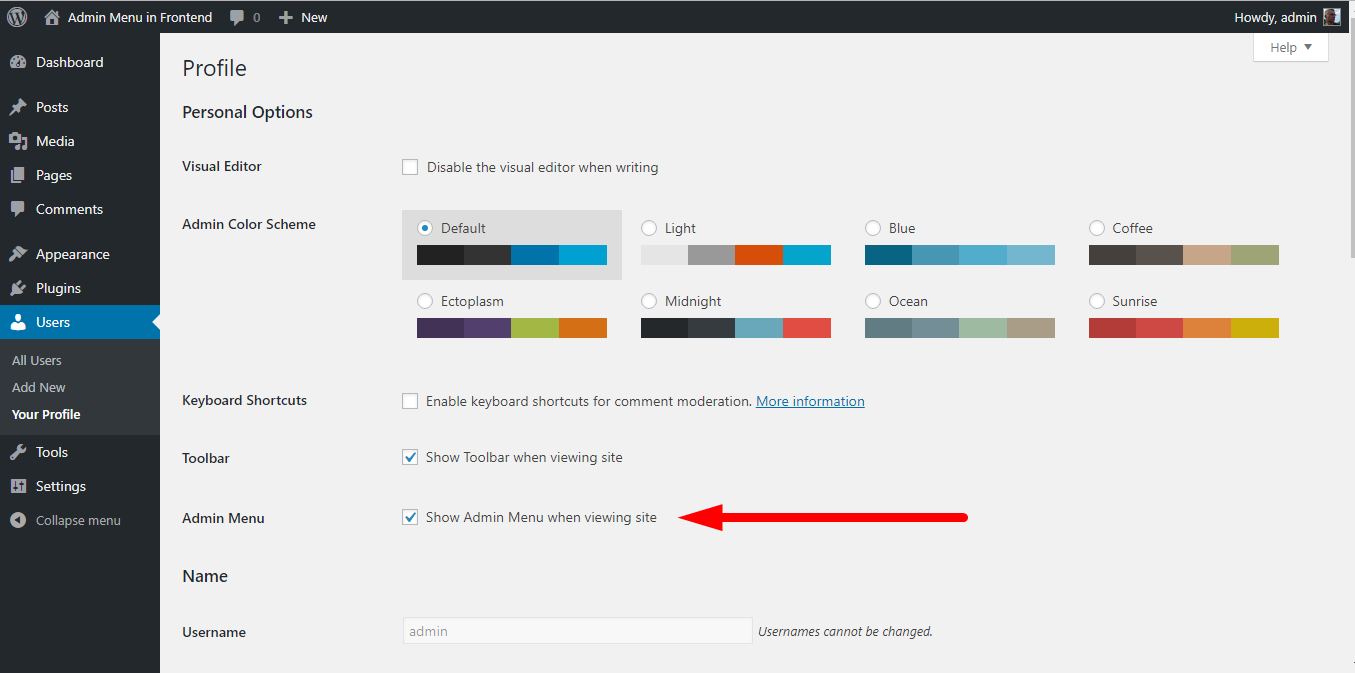Open the Pages menu label
Viewport: 1355px width, 673px height.
(x=54, y=175)
